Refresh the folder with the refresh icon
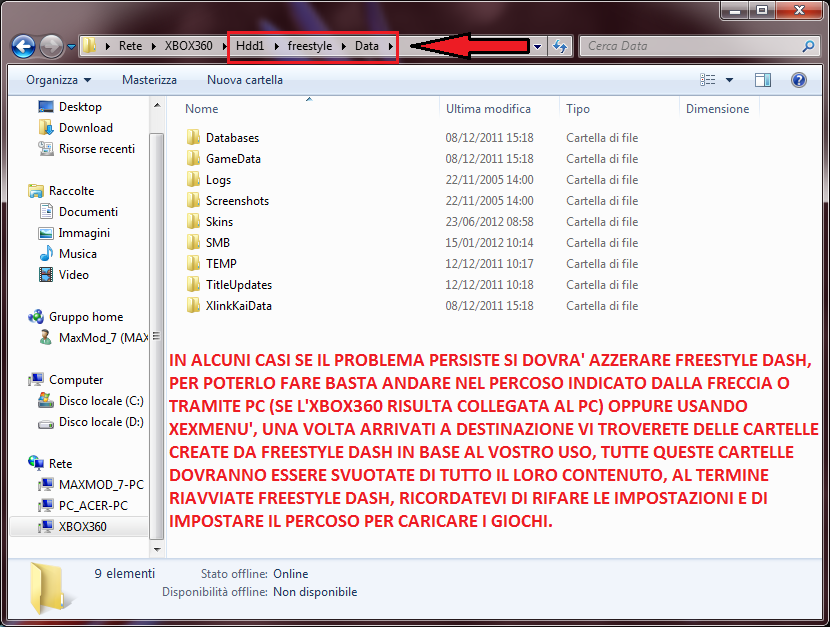The width and height of the screenshot is (830, 627). (x=559, y=45)
